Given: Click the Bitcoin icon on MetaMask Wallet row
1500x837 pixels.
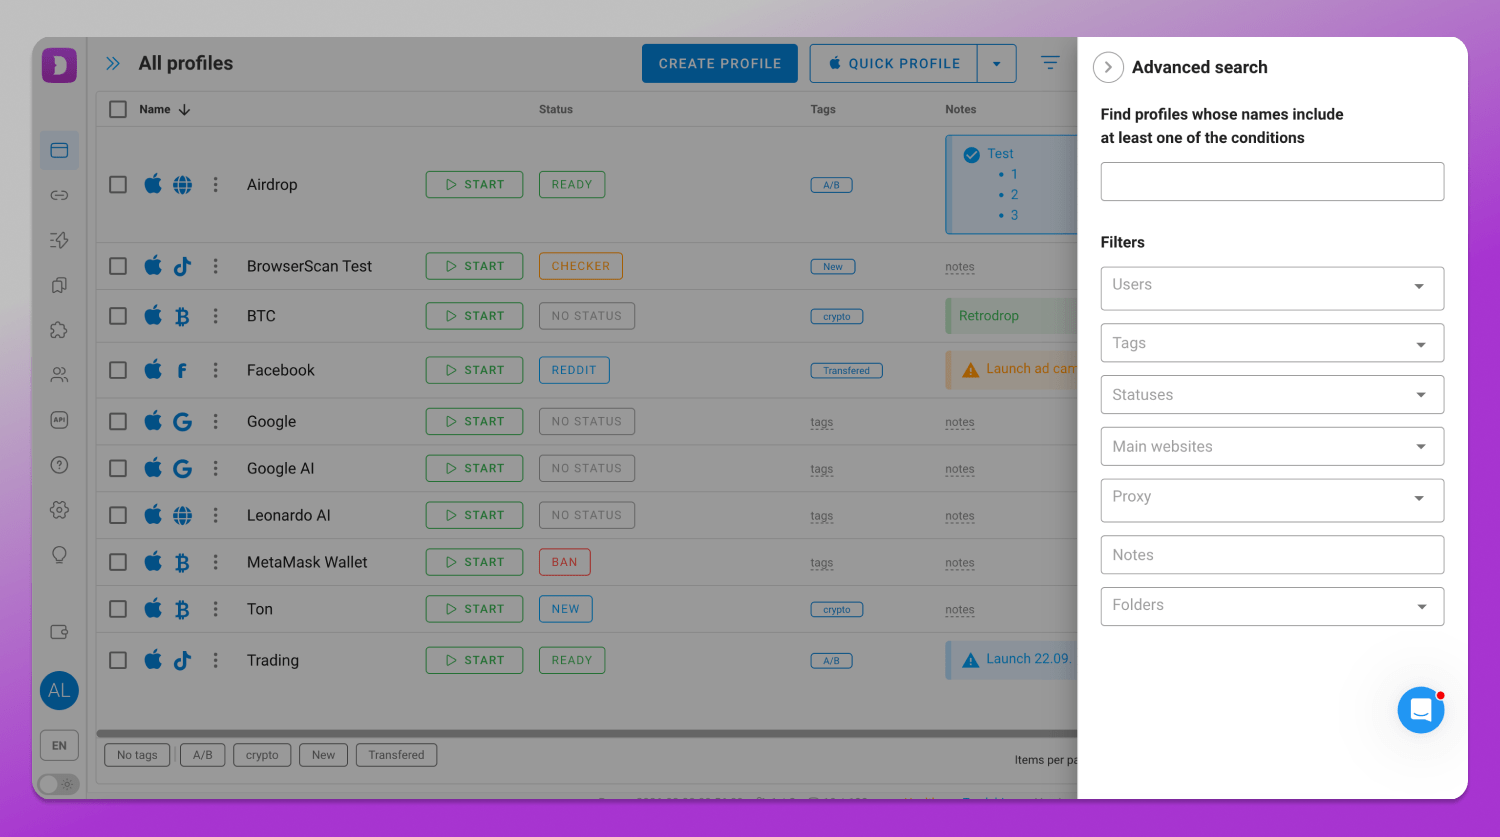Looking at the screenshot, I should pos(182,562).
